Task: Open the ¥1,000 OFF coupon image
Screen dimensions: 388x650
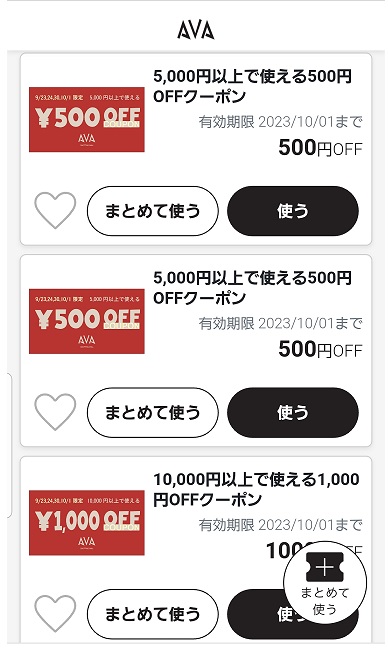Action: (x=87, y=523)
